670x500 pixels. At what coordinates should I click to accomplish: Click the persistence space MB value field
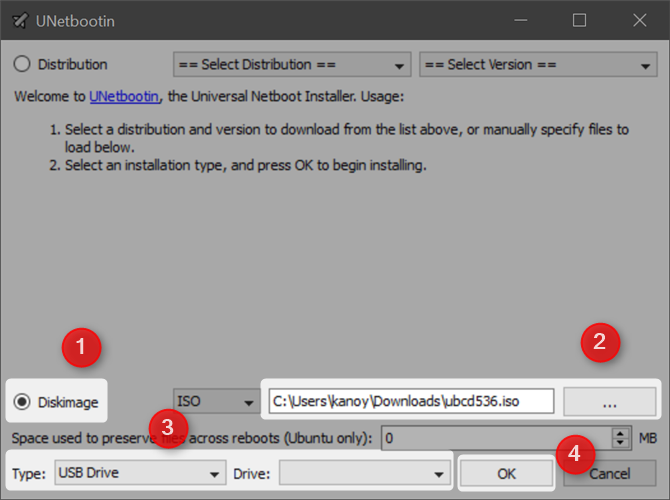[x=497, y=438]
